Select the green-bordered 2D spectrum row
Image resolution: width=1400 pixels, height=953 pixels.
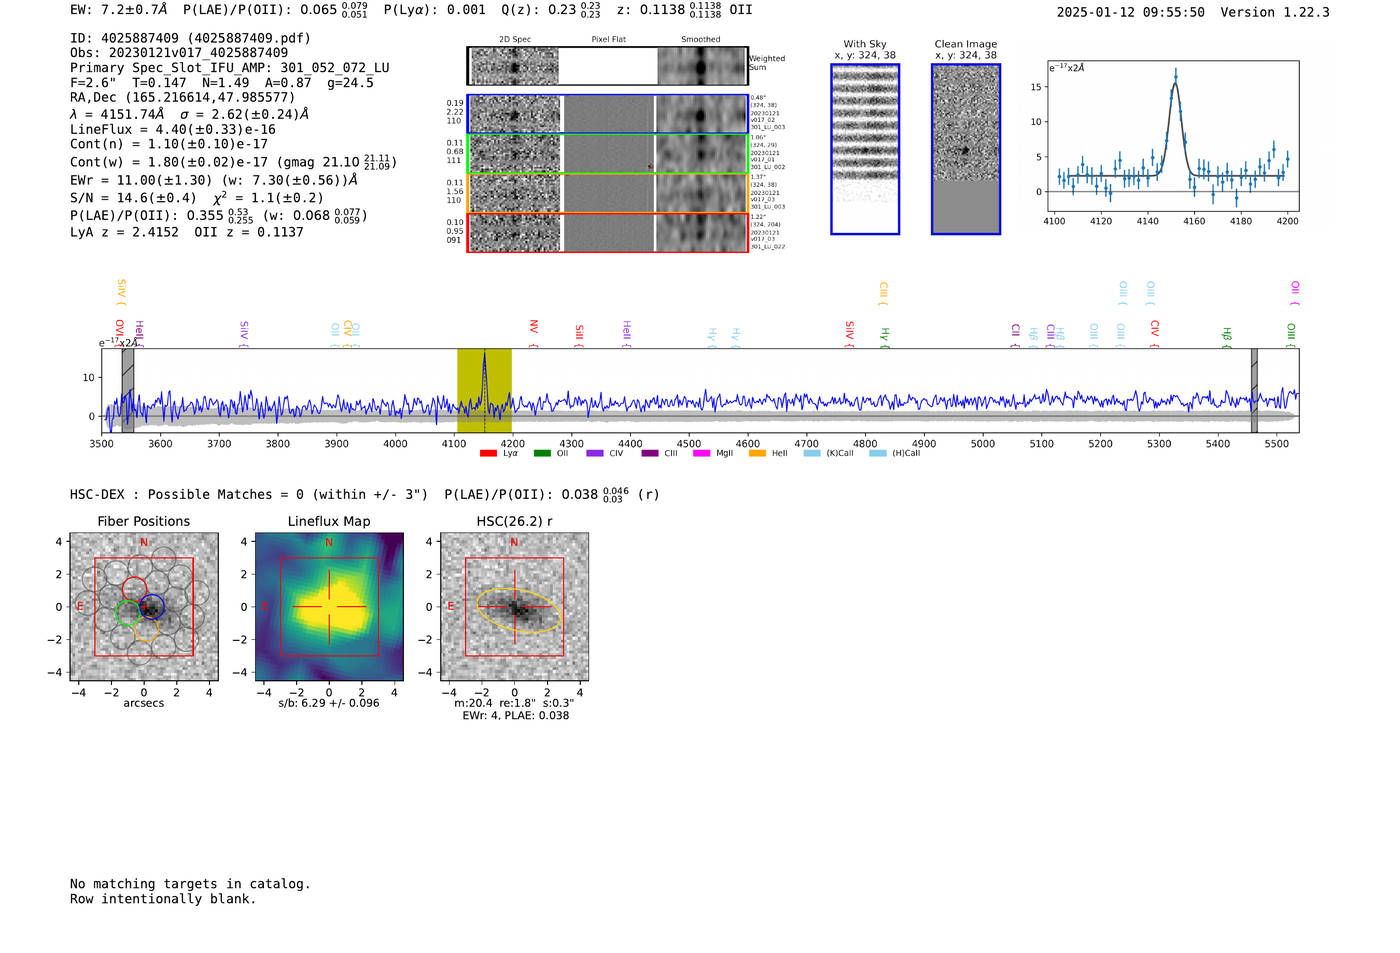click(x=608, y=154)
